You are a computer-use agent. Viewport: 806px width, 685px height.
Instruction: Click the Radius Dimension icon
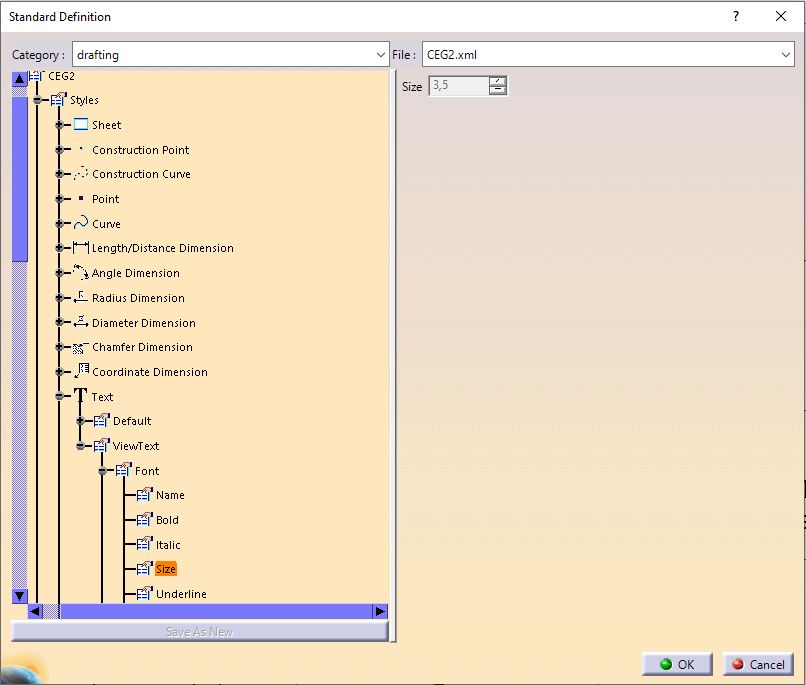pyautogui.click(x=81, y=298)
